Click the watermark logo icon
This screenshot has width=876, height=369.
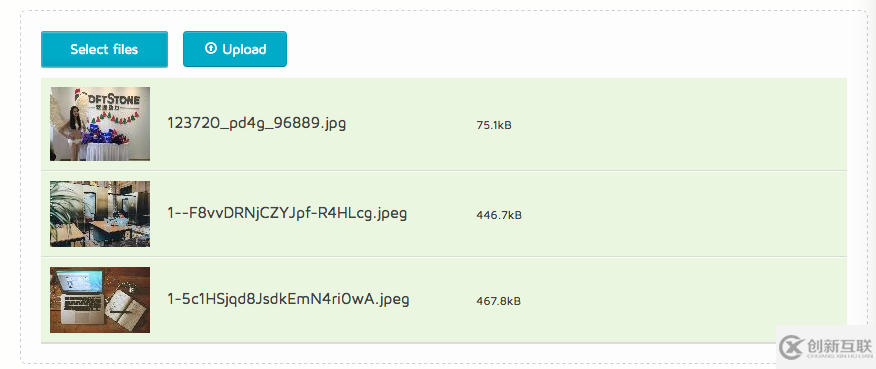pos(792,347)
